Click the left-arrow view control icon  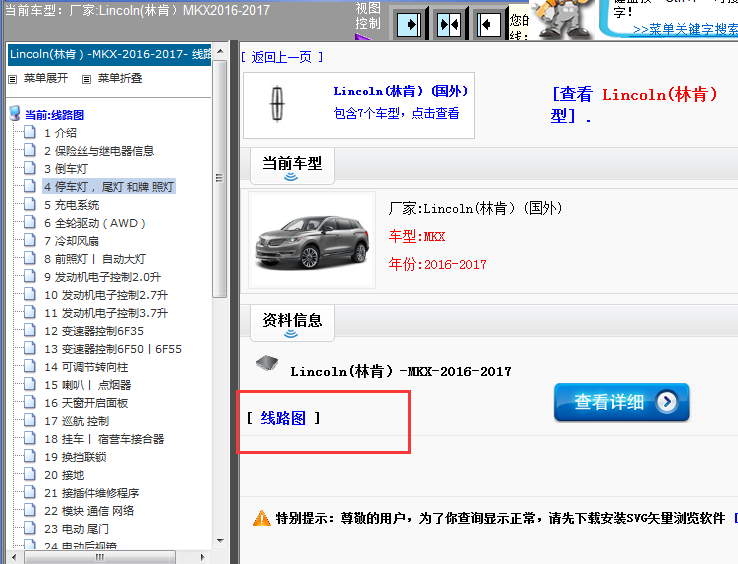point(489,24)
